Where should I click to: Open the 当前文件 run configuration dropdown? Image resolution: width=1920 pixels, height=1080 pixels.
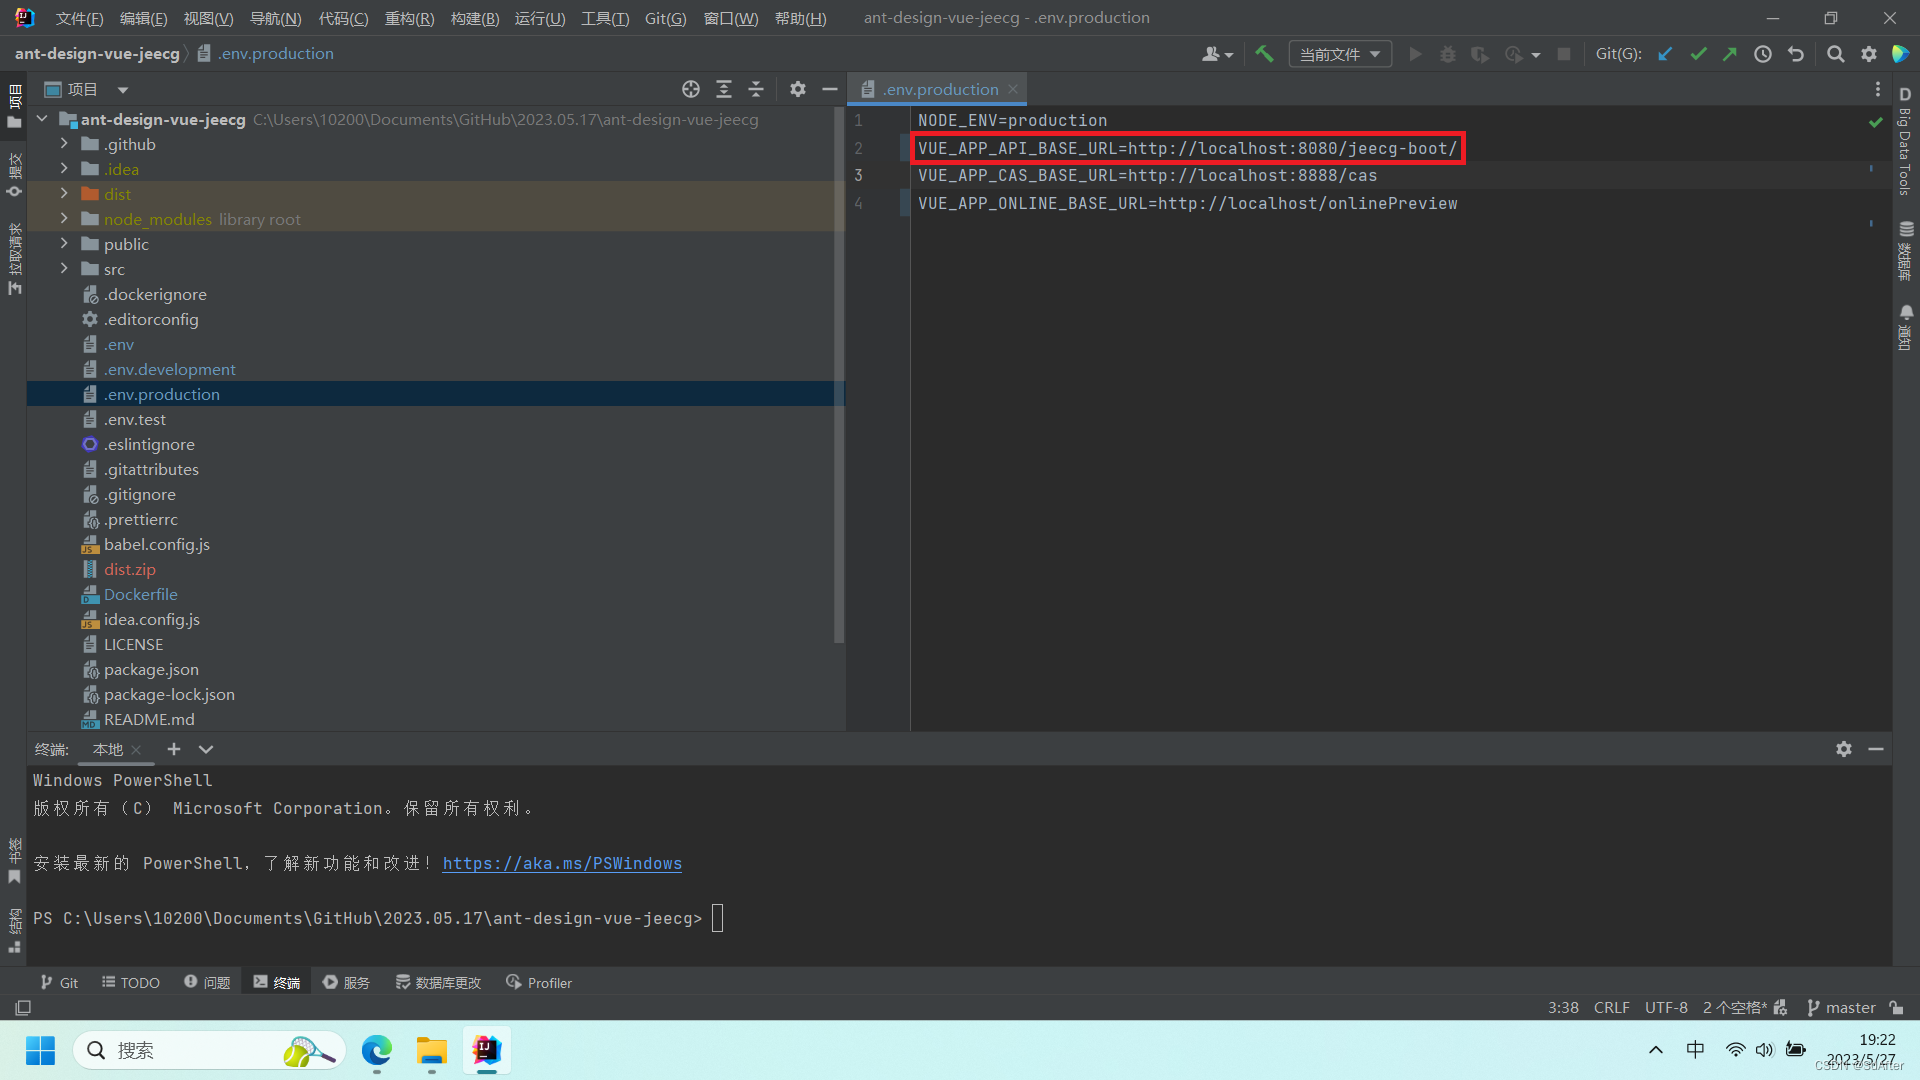pyautogui.click(x=1340, y=53)
